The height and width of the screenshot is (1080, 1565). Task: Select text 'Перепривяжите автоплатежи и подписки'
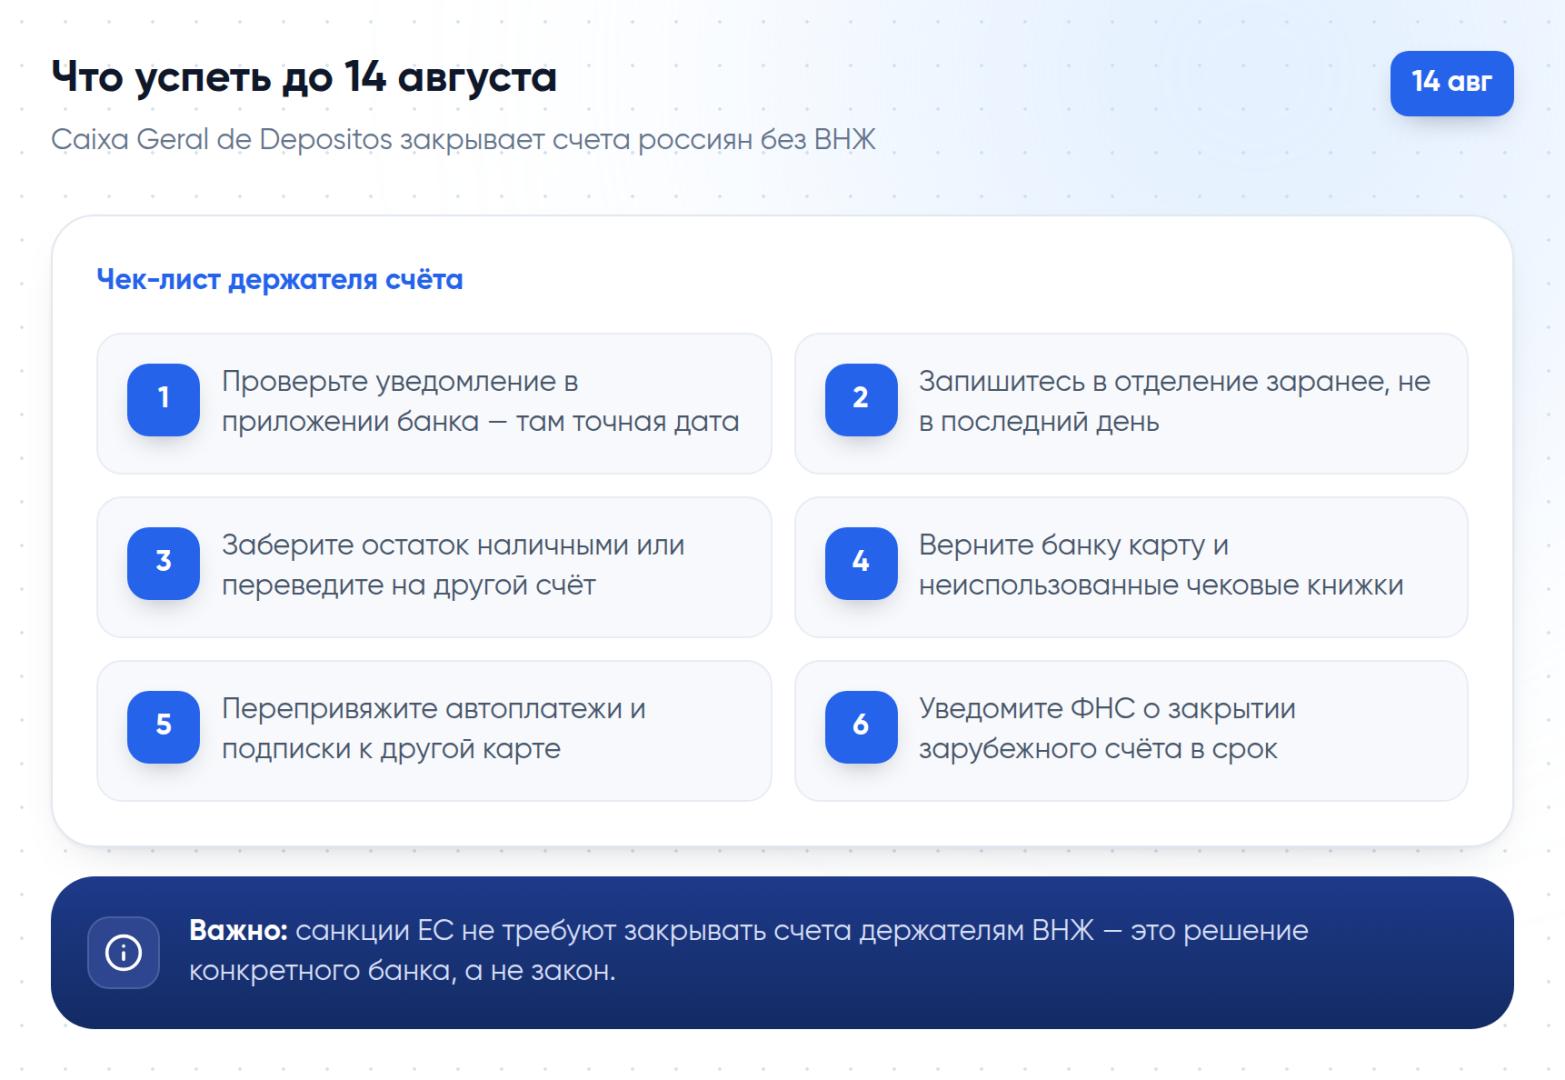click(434, 728)
